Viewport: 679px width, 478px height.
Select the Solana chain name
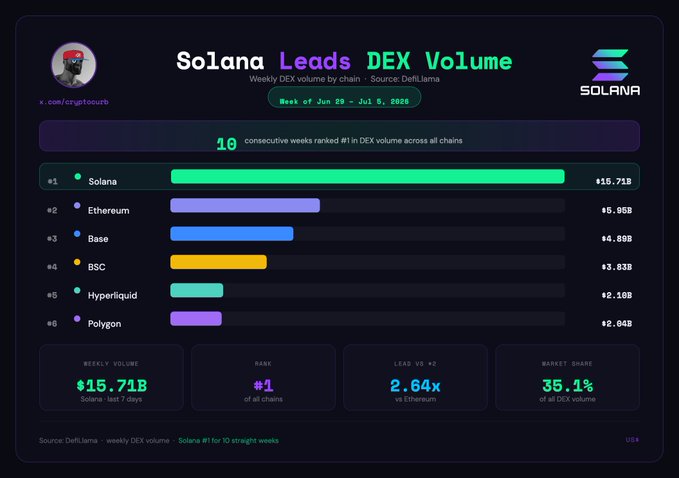103,181
